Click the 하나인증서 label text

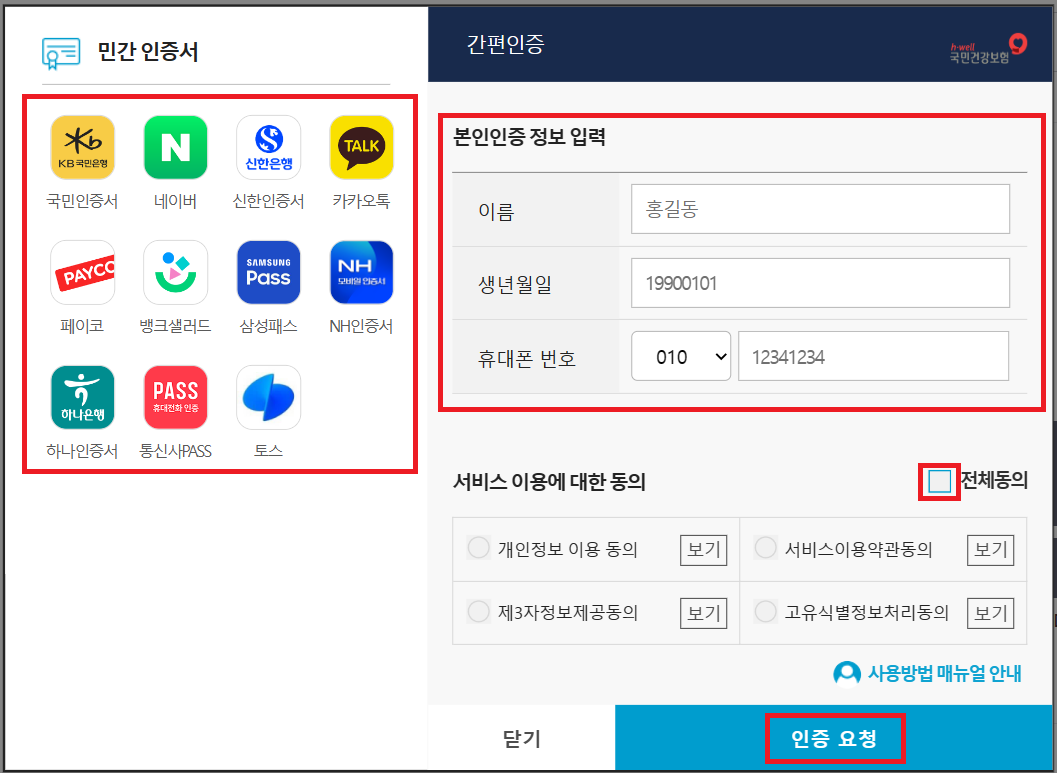point(82,451)
